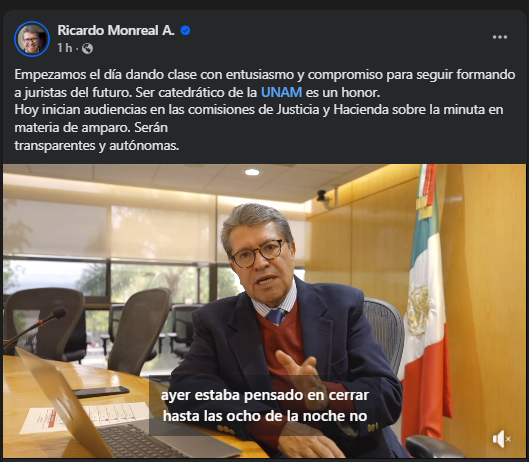This screenshot has width=529, height=462.
Task: Click the globe public audience icon
Action: [x=87, y=49]
